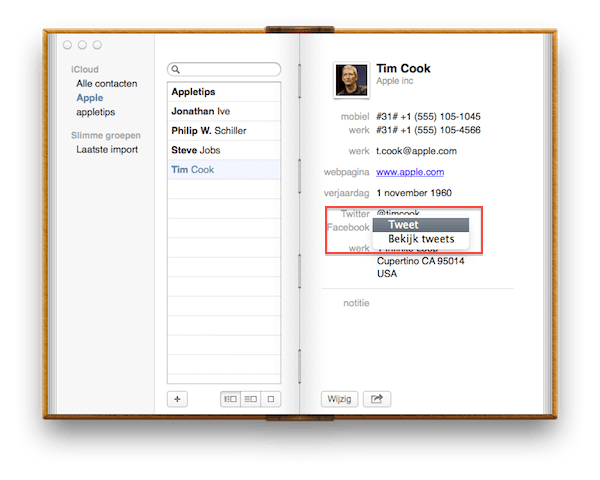Click the Apple inc company text

pos(395,81)
